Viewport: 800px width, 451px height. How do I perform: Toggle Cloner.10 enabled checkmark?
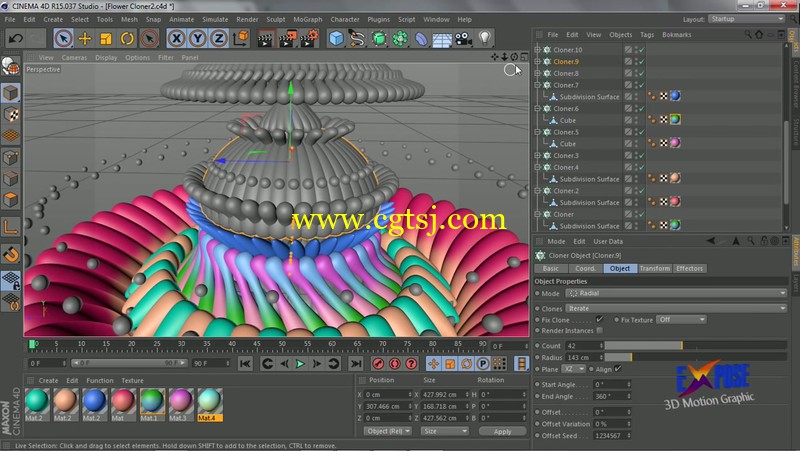(x=642, y=50)
